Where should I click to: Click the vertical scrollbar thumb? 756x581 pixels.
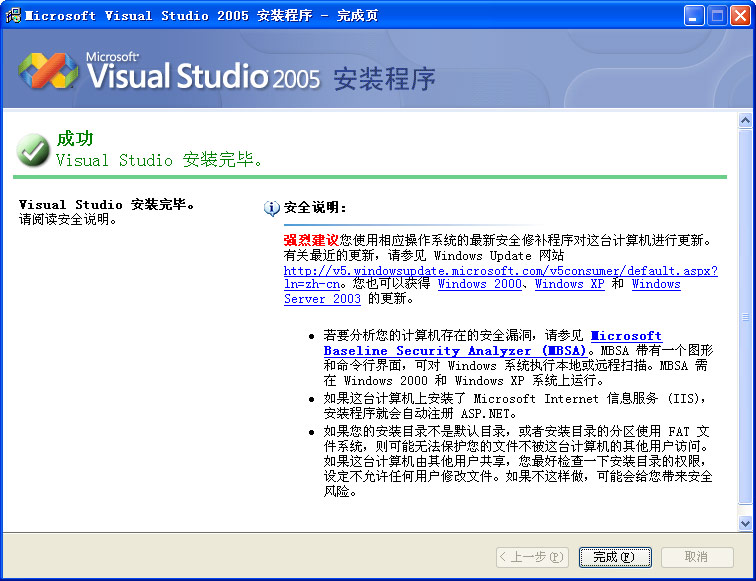(745, 316)
